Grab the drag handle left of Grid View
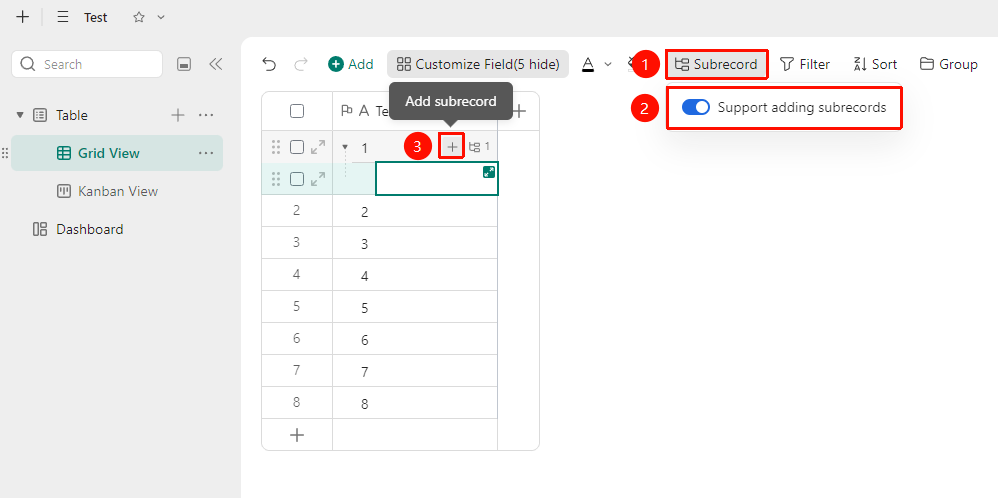Viewport: 998px width, 498px height. tap(5, 153)
